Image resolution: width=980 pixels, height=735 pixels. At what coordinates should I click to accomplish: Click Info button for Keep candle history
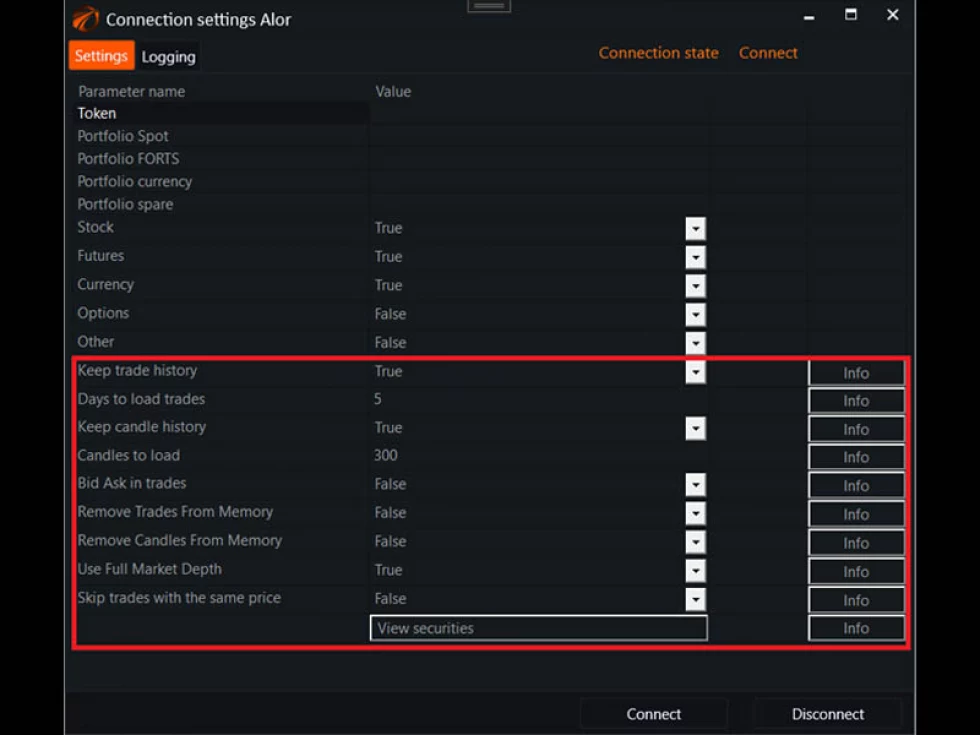(x=856, y=429)
